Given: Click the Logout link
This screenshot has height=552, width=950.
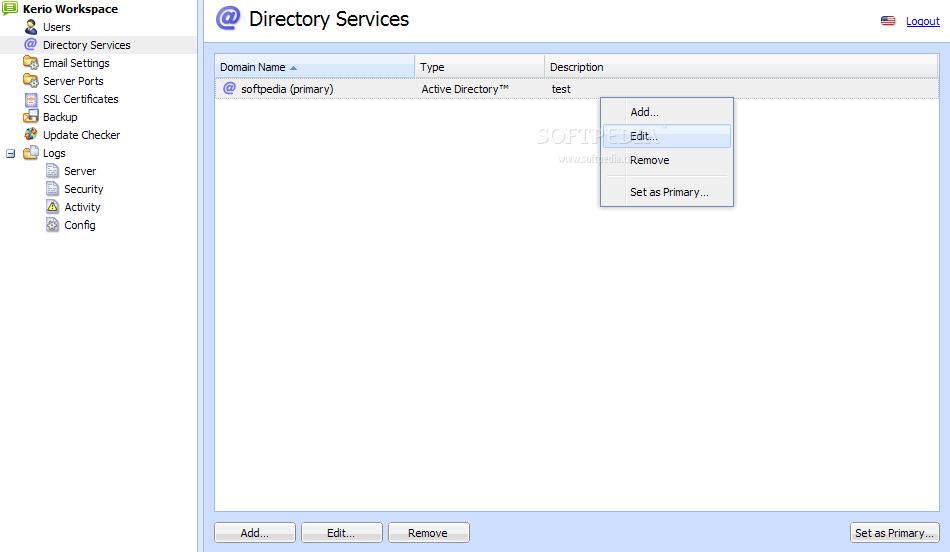Looking at the screenshot, I should [x=922, y=21].
